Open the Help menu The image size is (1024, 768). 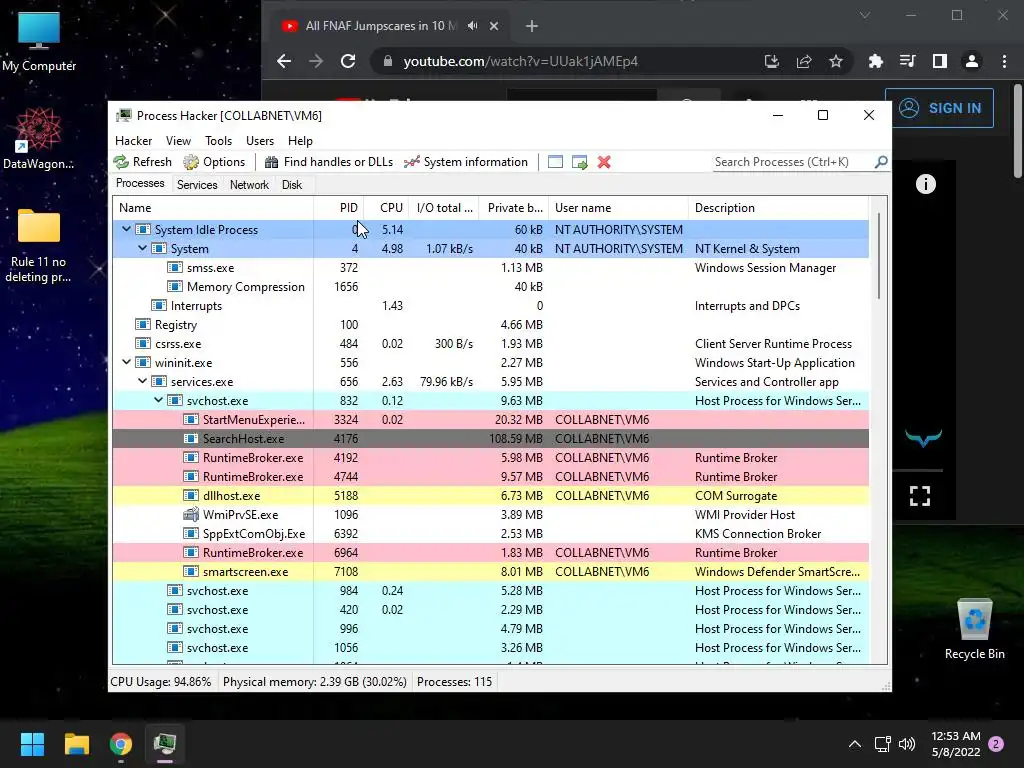coord(300,141)
